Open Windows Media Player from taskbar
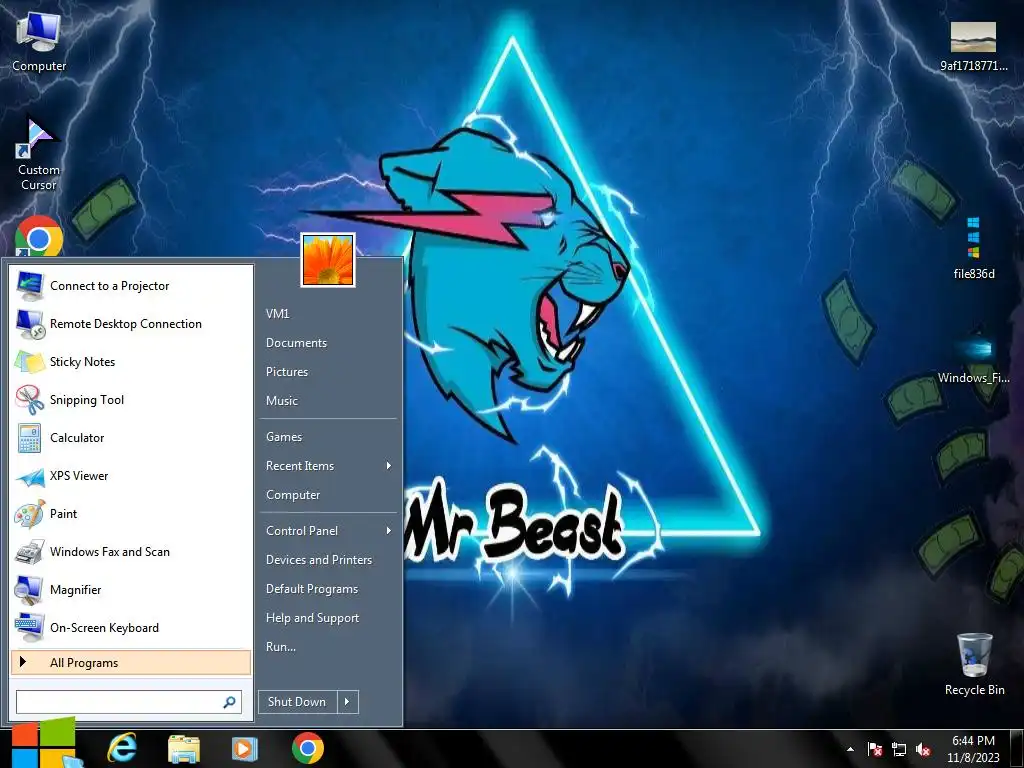 (x=244, y=748)
